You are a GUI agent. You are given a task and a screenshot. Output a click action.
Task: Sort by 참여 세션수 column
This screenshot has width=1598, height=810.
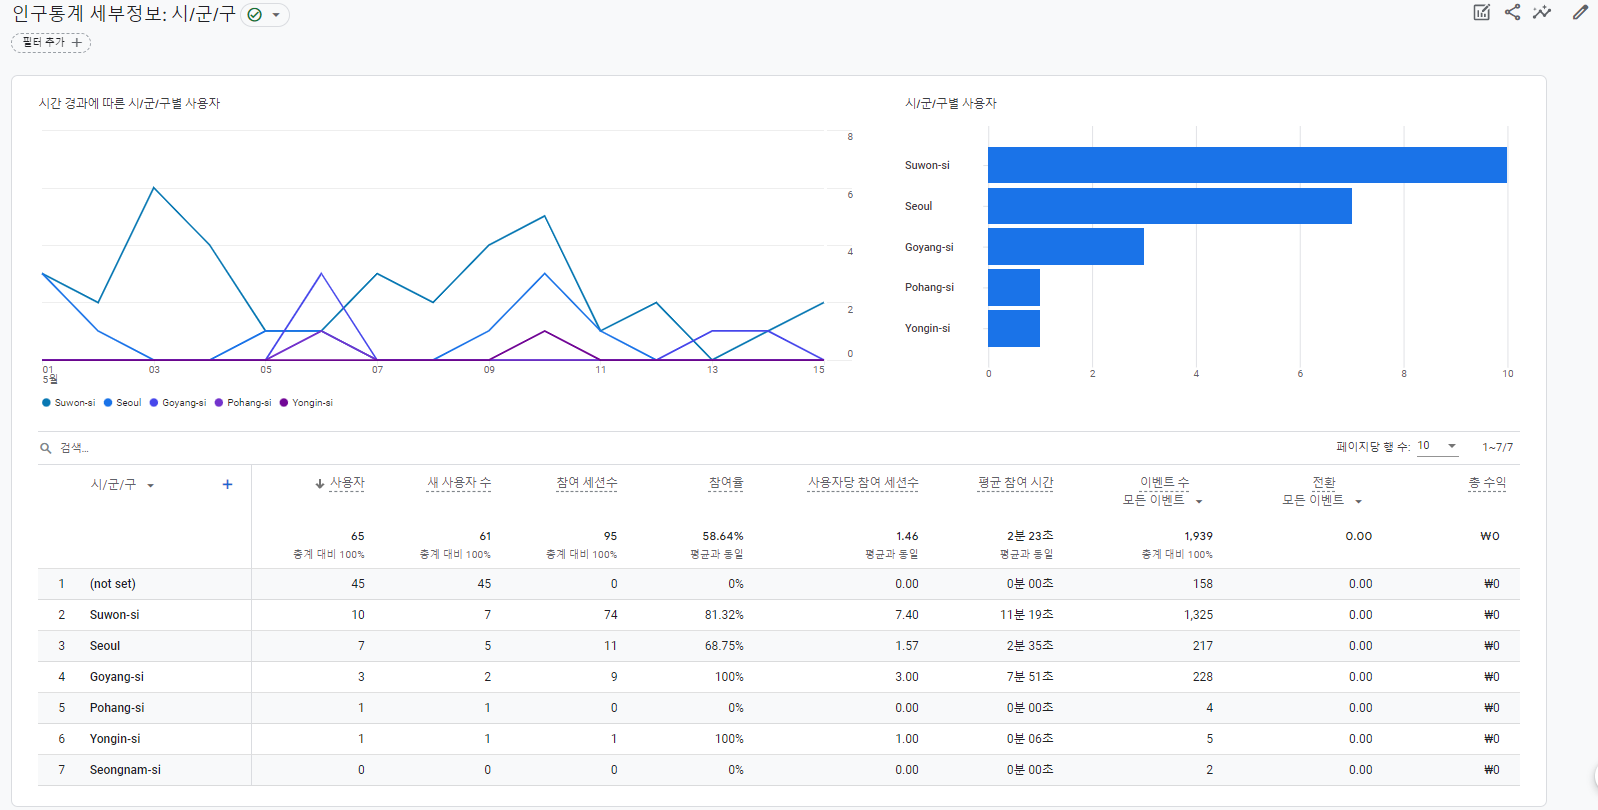point(587,483)
